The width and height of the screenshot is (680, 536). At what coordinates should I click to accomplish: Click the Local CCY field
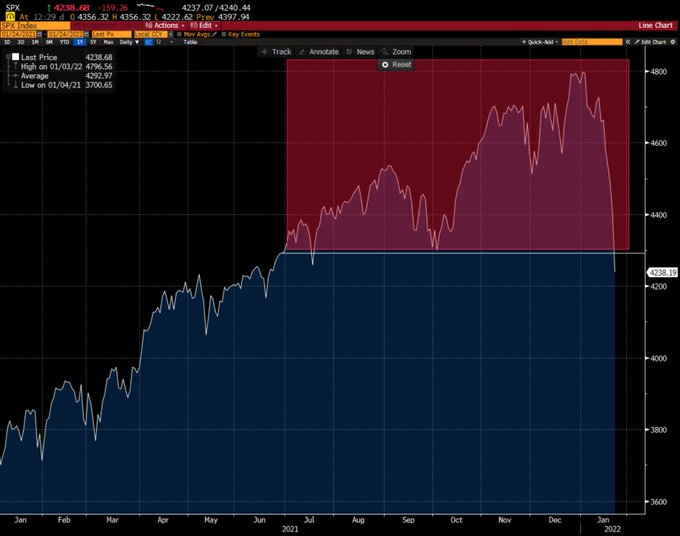(150, 34)
